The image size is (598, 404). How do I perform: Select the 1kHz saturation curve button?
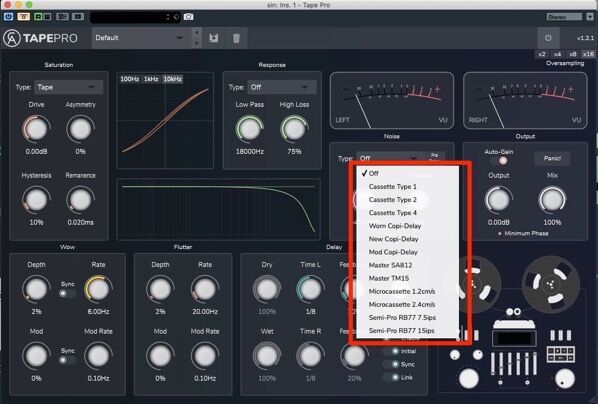click(x=151, y=79)
